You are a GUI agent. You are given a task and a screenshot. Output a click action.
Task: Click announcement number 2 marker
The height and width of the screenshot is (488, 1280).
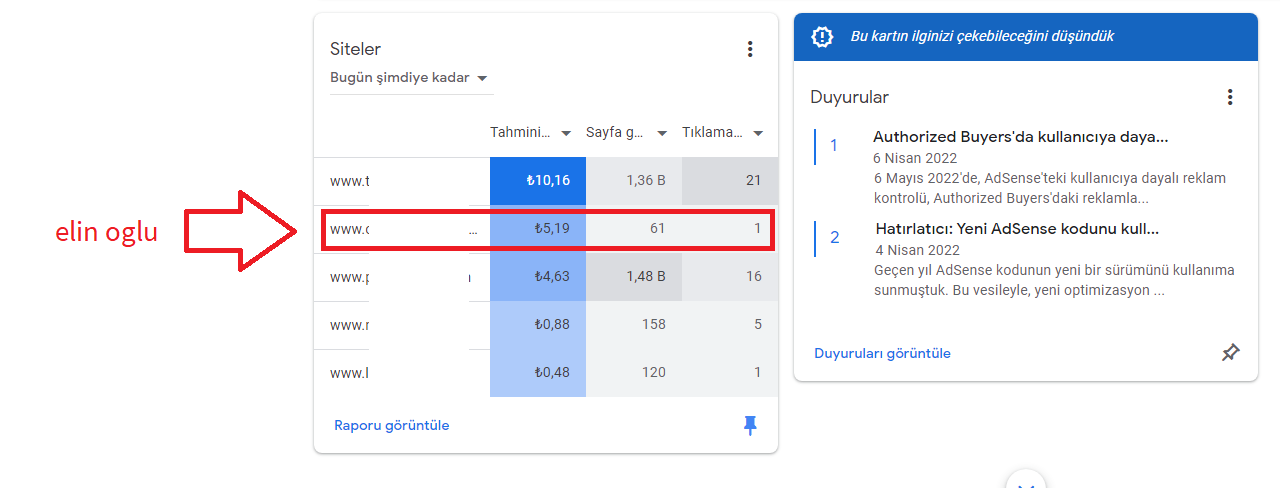pyautogui.click(x=834, y=238)
